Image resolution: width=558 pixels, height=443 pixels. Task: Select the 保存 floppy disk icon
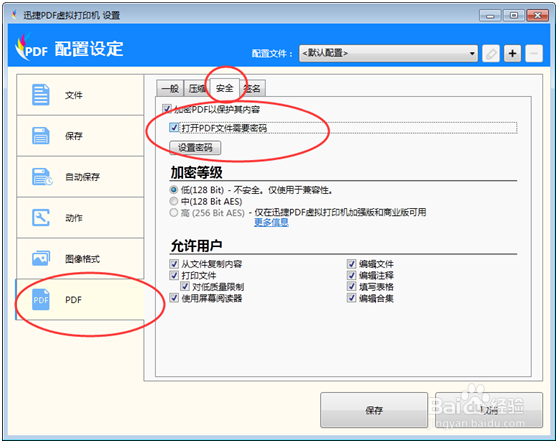pos(41,136)
